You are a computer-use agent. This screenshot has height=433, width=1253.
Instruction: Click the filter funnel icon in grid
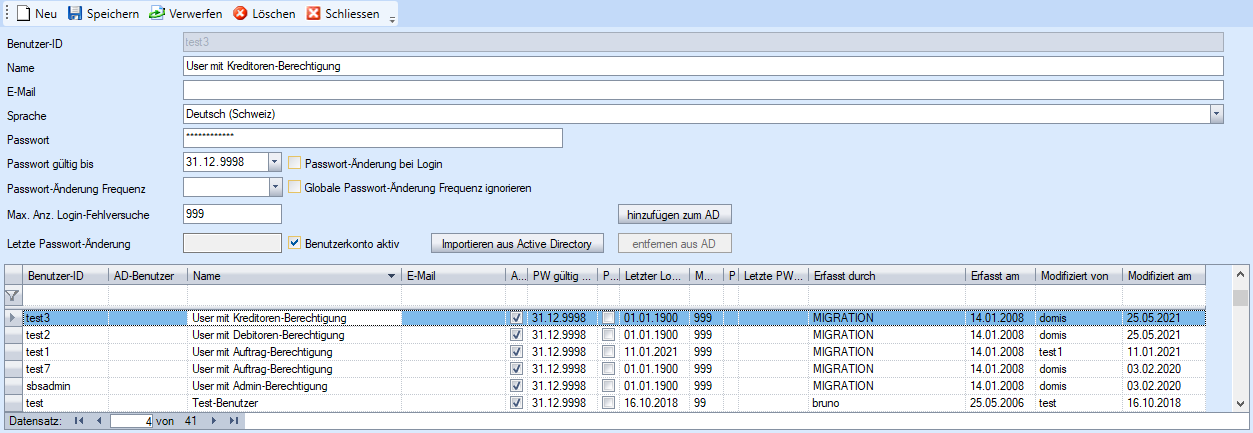pyautogui.click(x=13, y=296)
